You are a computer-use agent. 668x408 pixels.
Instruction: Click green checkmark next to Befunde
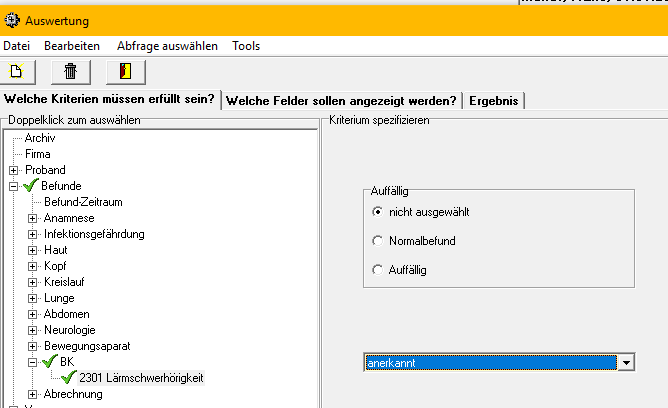pos(30,186)
